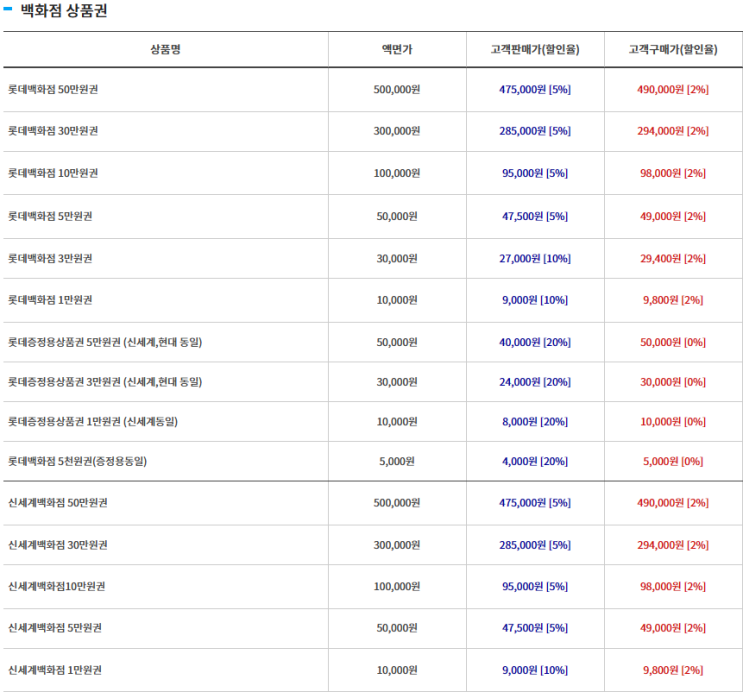743x692 pixels.
Task: Click the 롯데백화점 10만원권 product name
Action: point(59,173)
